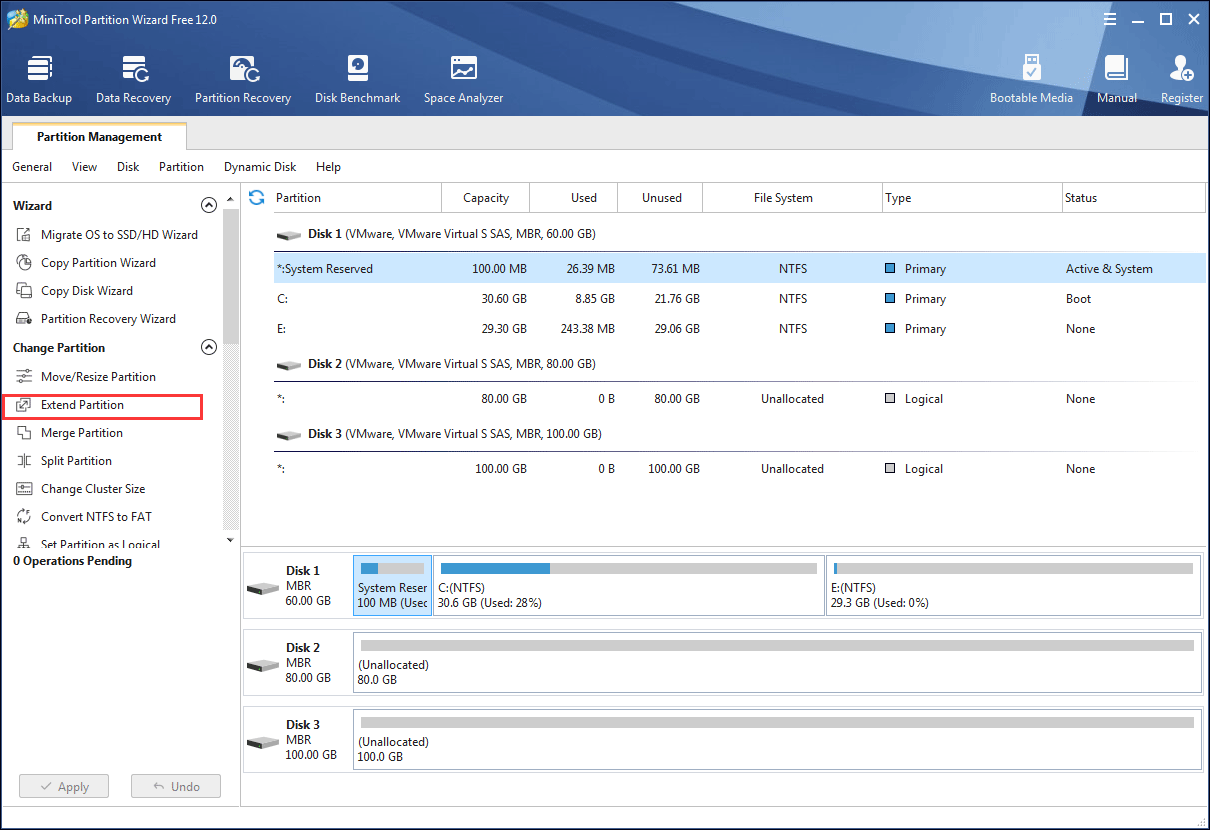Click the Undo button
Screen dimensions: 1210x830
(176, 785)
